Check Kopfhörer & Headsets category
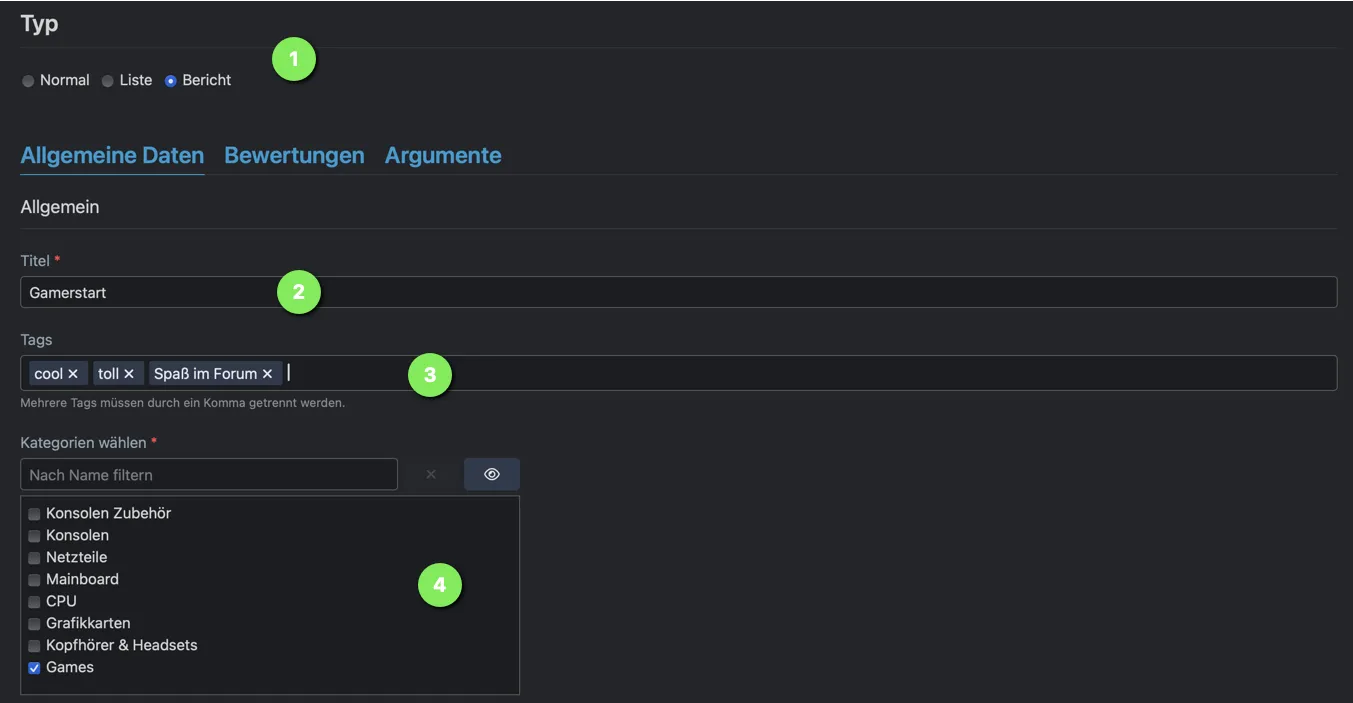Screen dimensions: 1353x703 pos(34,646)
